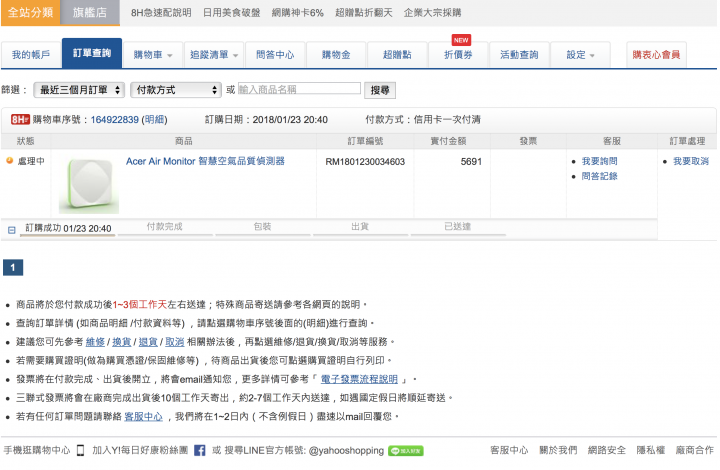Open the 退貨 policy link
Screen dimensions: 720x470
click(x=148, y=342)
